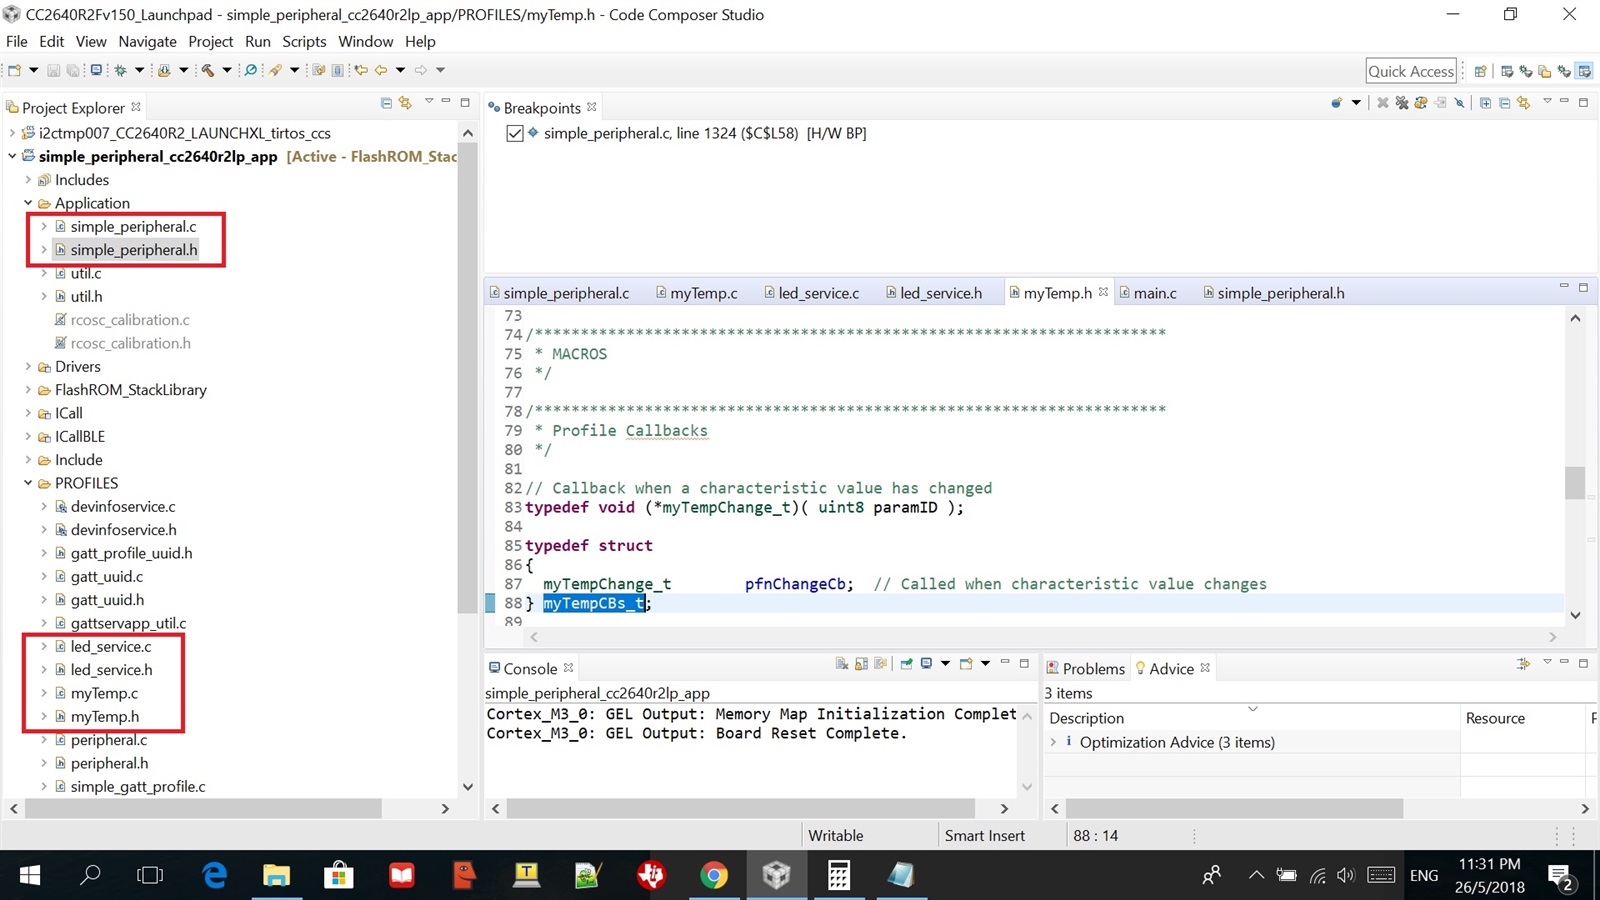The width and height of the screenshot is (1600, 900).
Task: Open the Scripts menu
Action: click(x=304, y=41)
